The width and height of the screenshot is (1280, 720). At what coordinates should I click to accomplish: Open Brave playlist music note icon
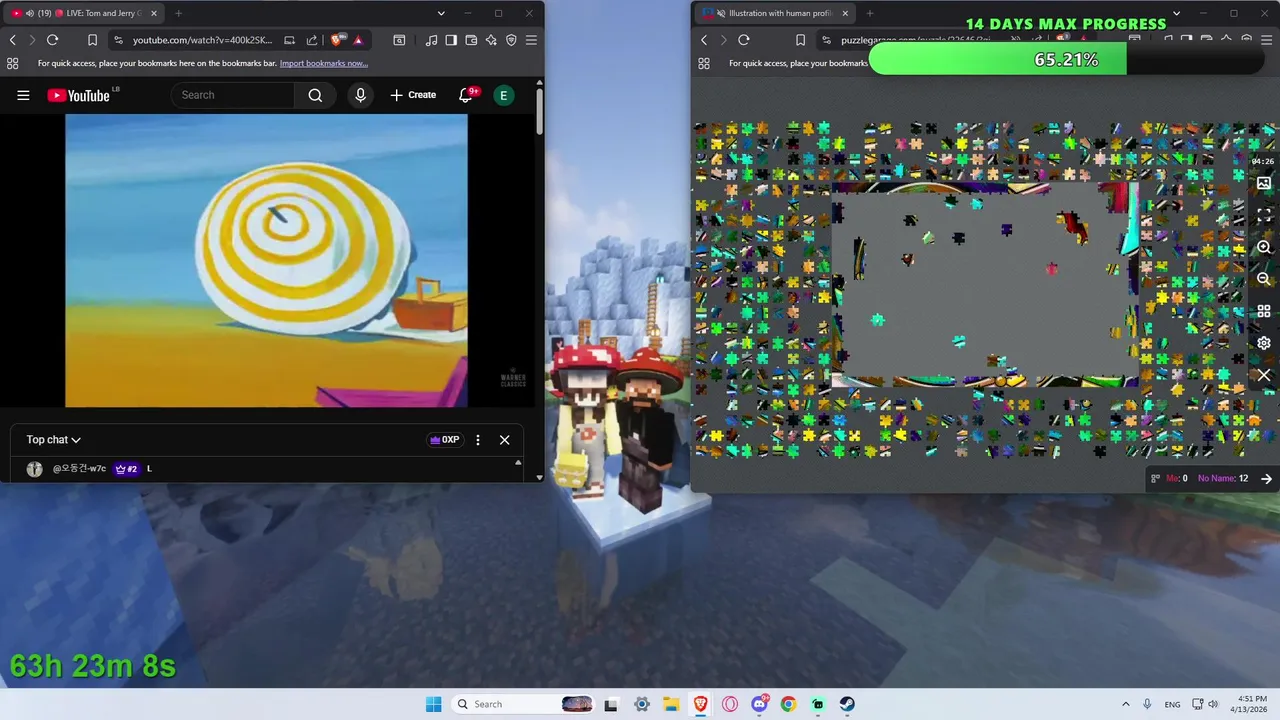[x=431, y=40]
